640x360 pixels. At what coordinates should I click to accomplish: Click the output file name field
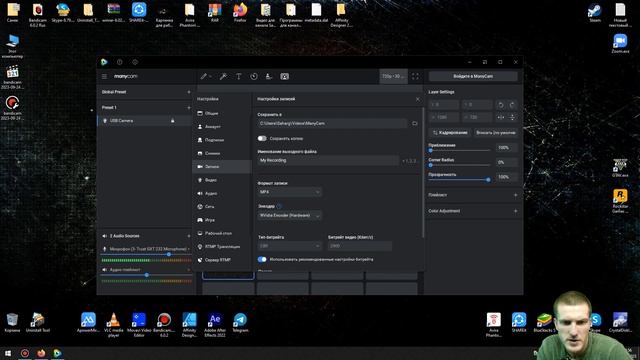[x=328, y=160]
